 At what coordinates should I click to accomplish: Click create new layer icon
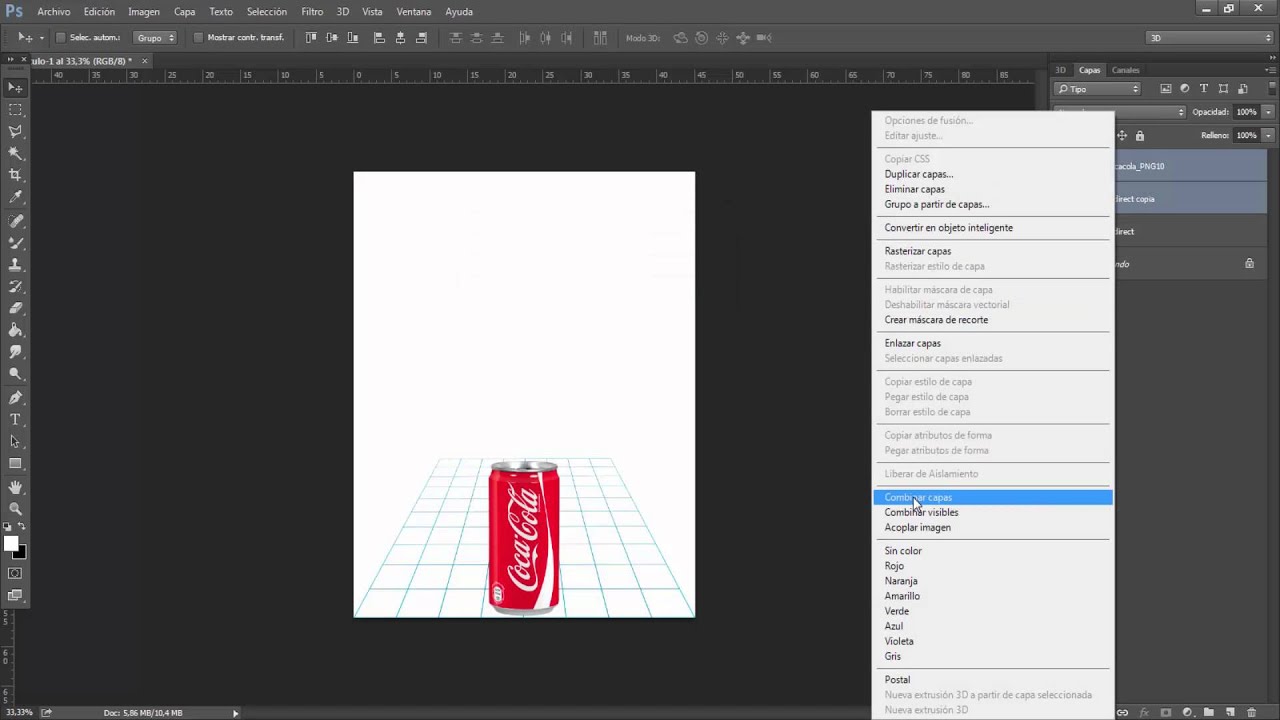[1230, 712]
